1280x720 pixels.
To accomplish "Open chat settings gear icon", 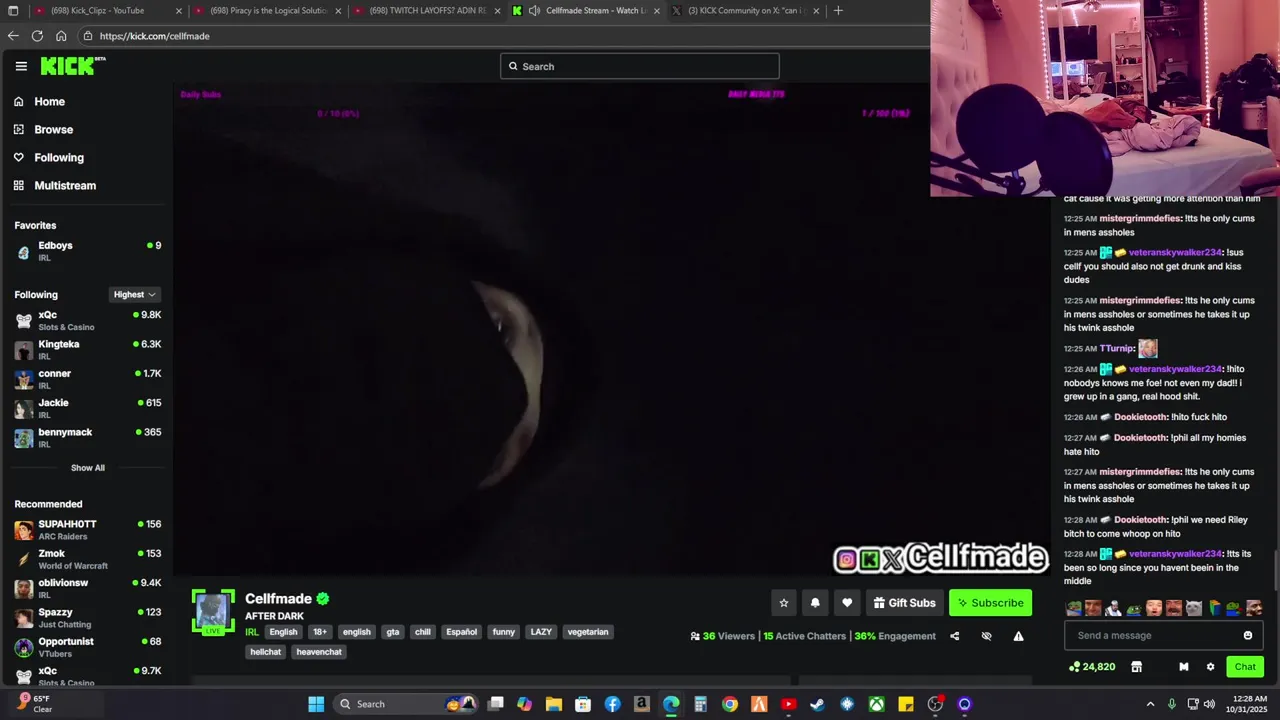I will point(1210,667).
